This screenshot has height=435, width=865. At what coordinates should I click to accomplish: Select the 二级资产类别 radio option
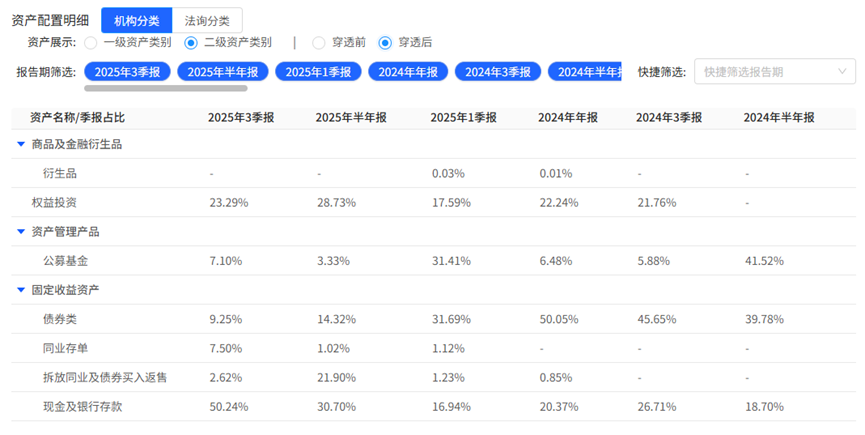tap(191, 43)
